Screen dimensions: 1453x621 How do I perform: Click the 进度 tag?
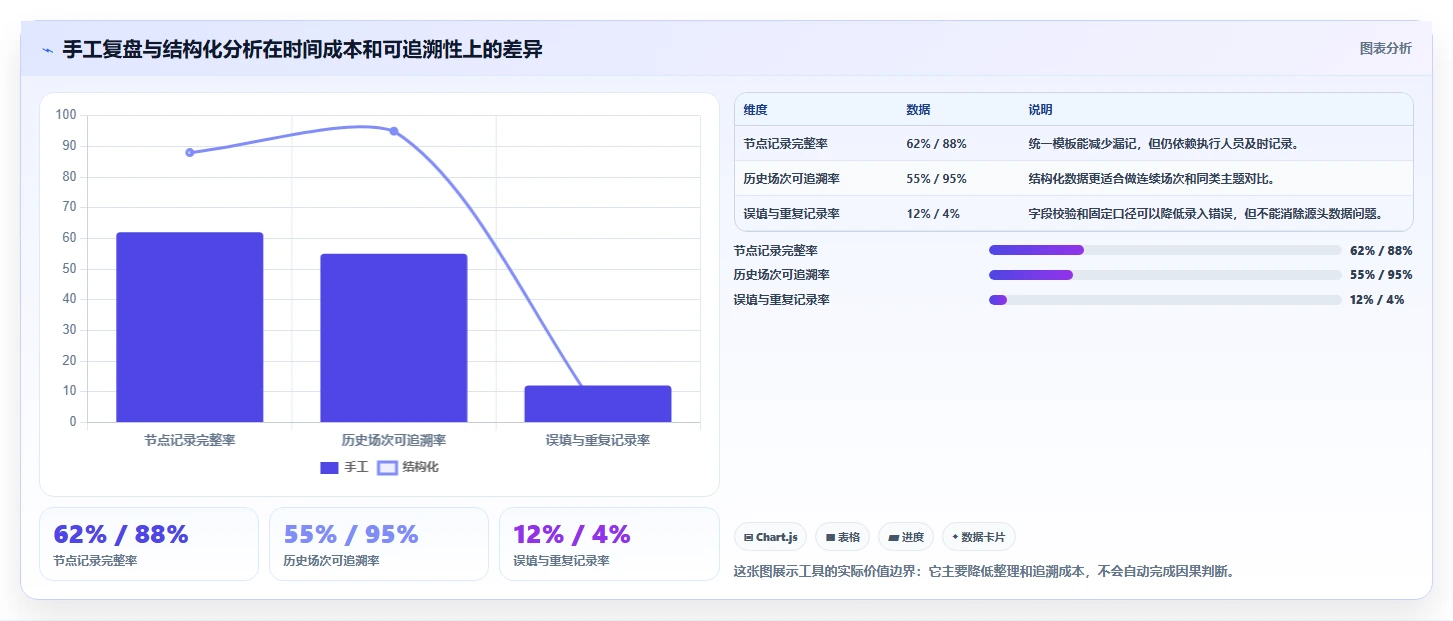[906, 537]
